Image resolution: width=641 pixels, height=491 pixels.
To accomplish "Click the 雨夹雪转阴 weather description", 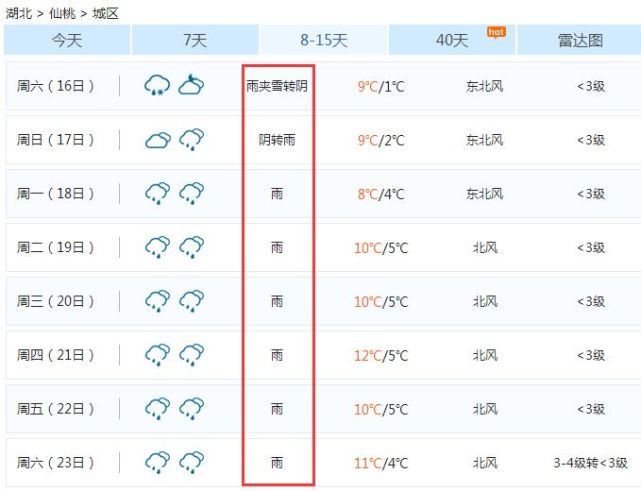I will [x=277, y=86].
